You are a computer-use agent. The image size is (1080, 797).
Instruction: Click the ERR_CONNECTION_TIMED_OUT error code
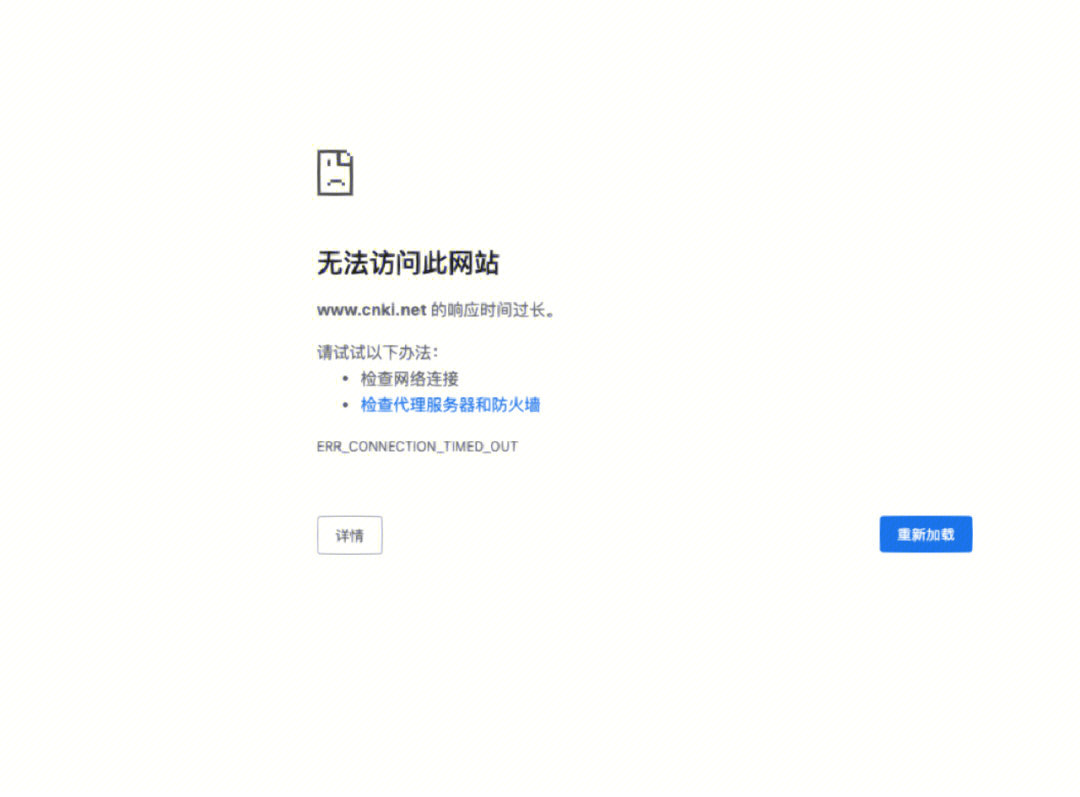tap(417, 446)
